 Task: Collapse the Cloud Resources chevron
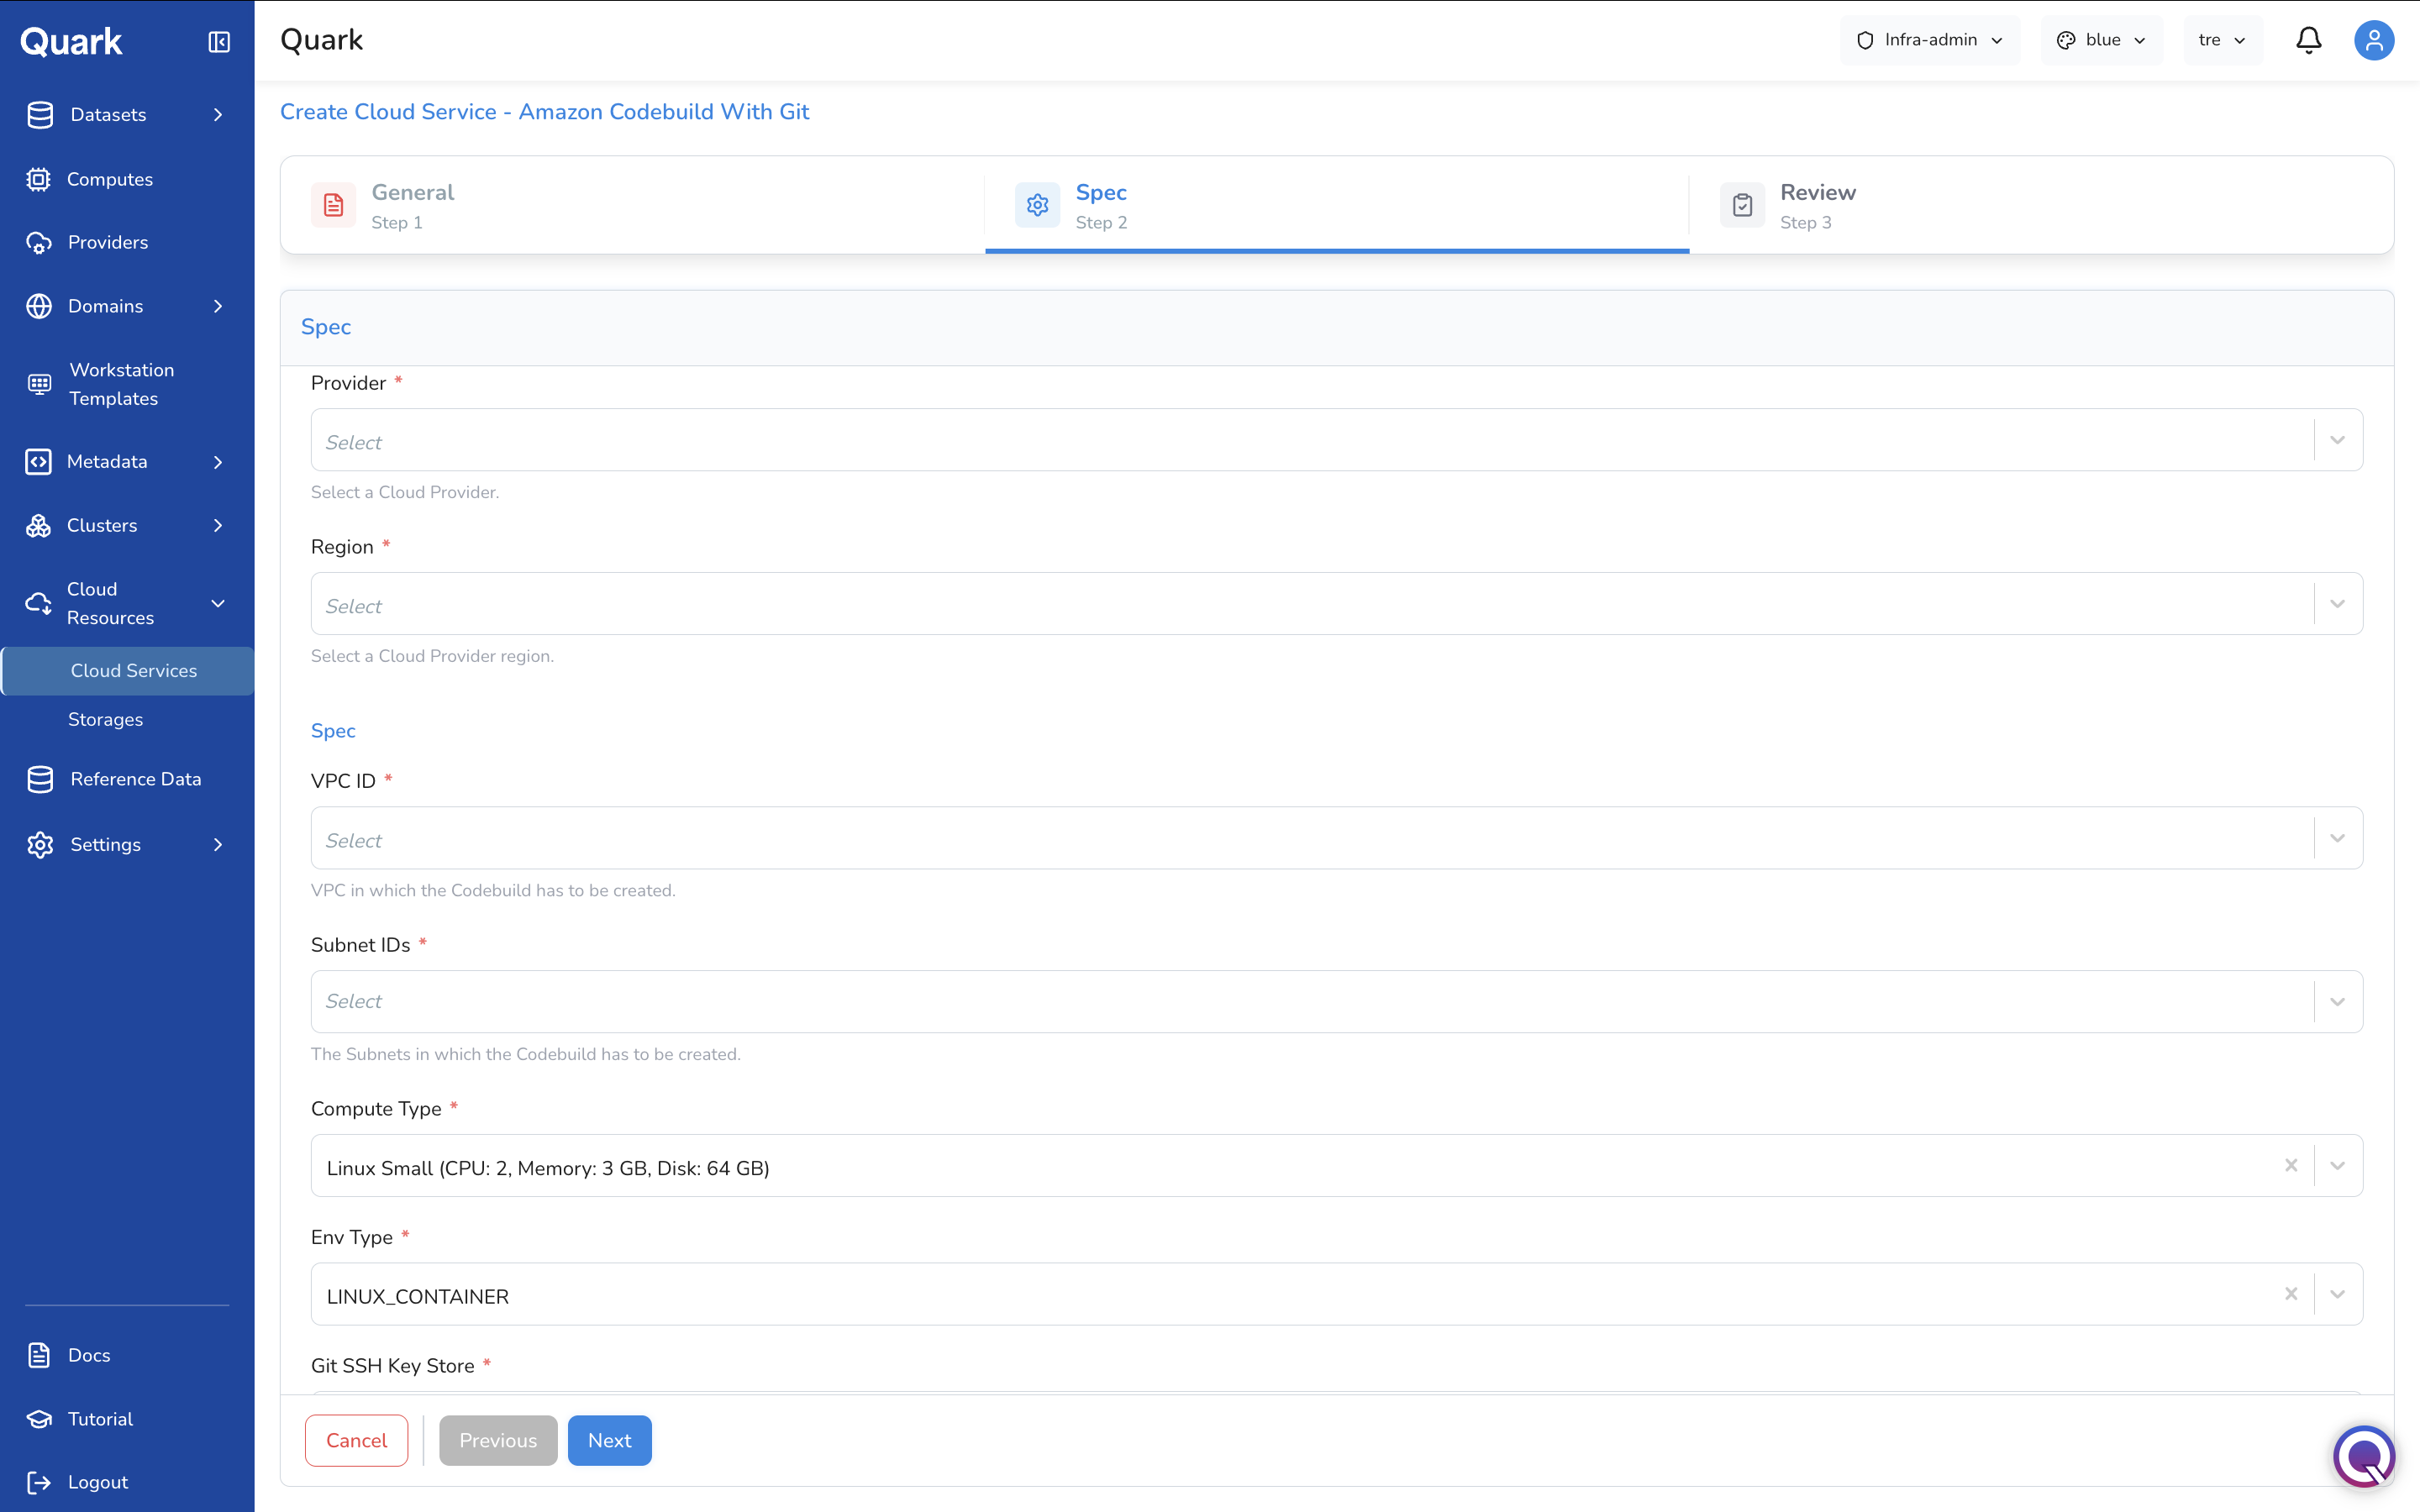pos(218,603)
